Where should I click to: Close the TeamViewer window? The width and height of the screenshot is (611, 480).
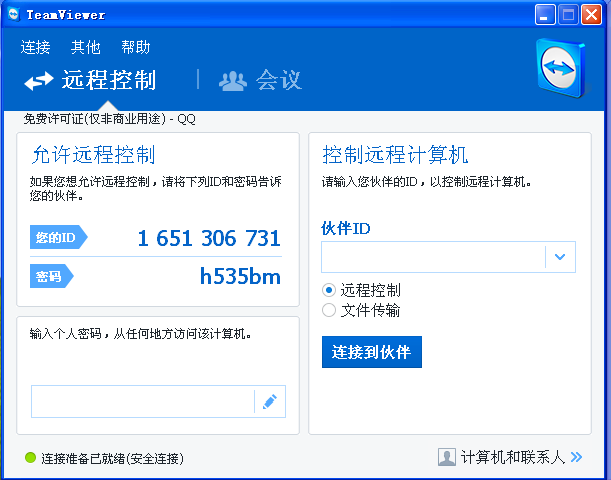coord(592,15)
